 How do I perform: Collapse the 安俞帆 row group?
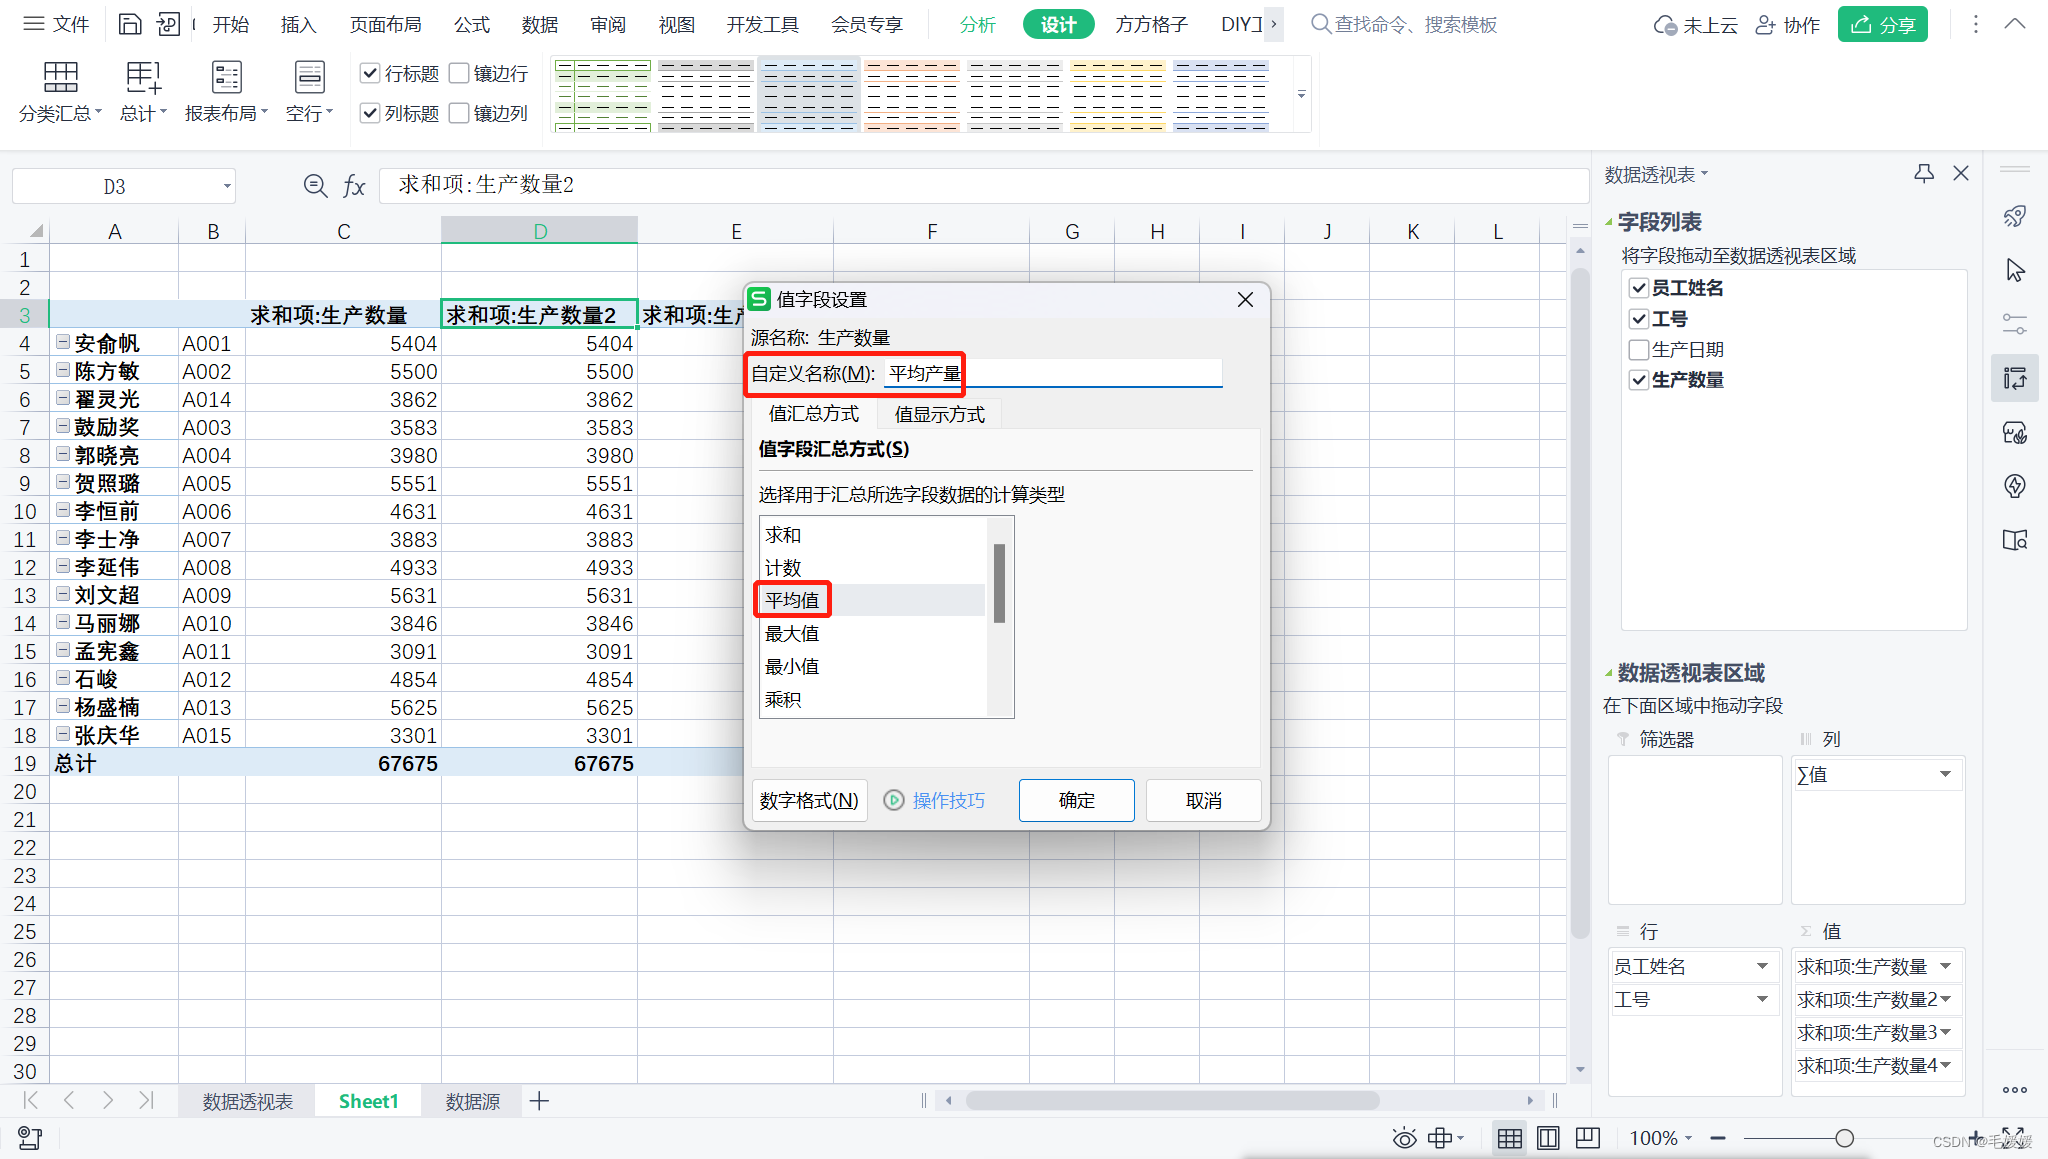pos(63,342)
